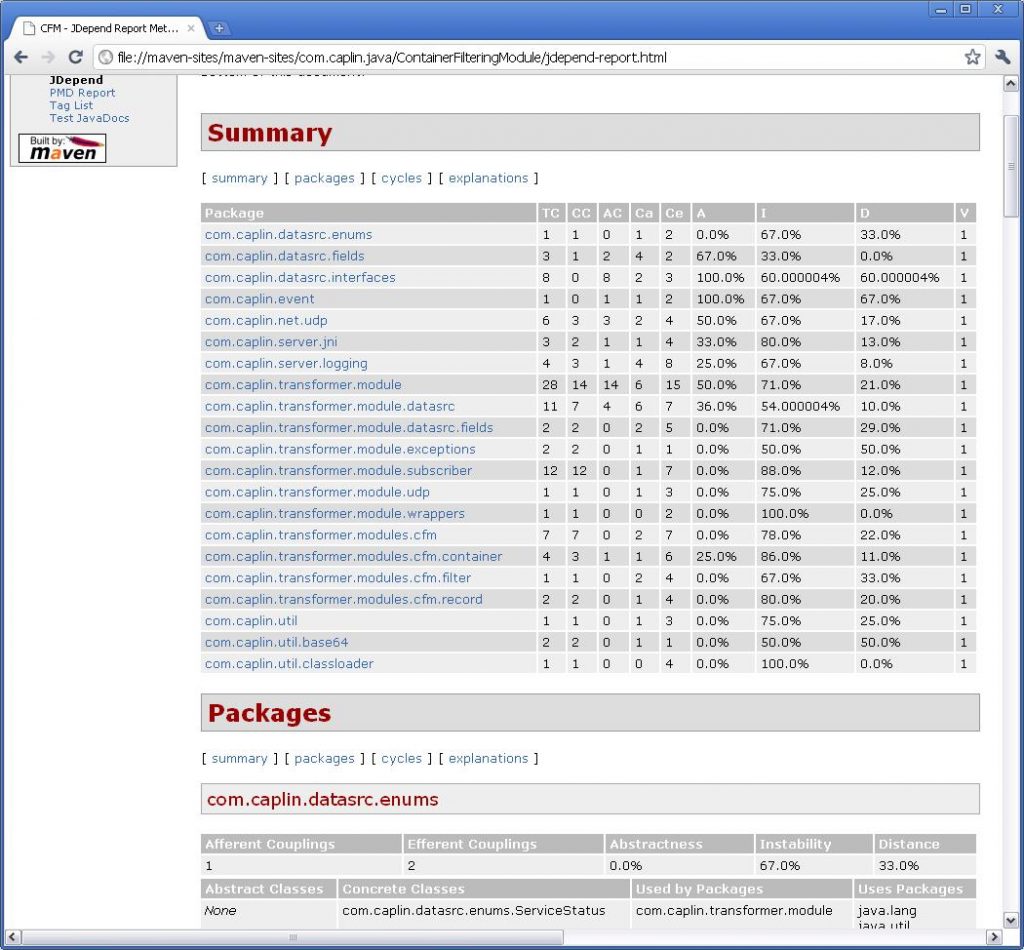Screen dimensions: 1024x950
Task: Reload the page with the refresh icon
Action: click(x=76, y=57)
